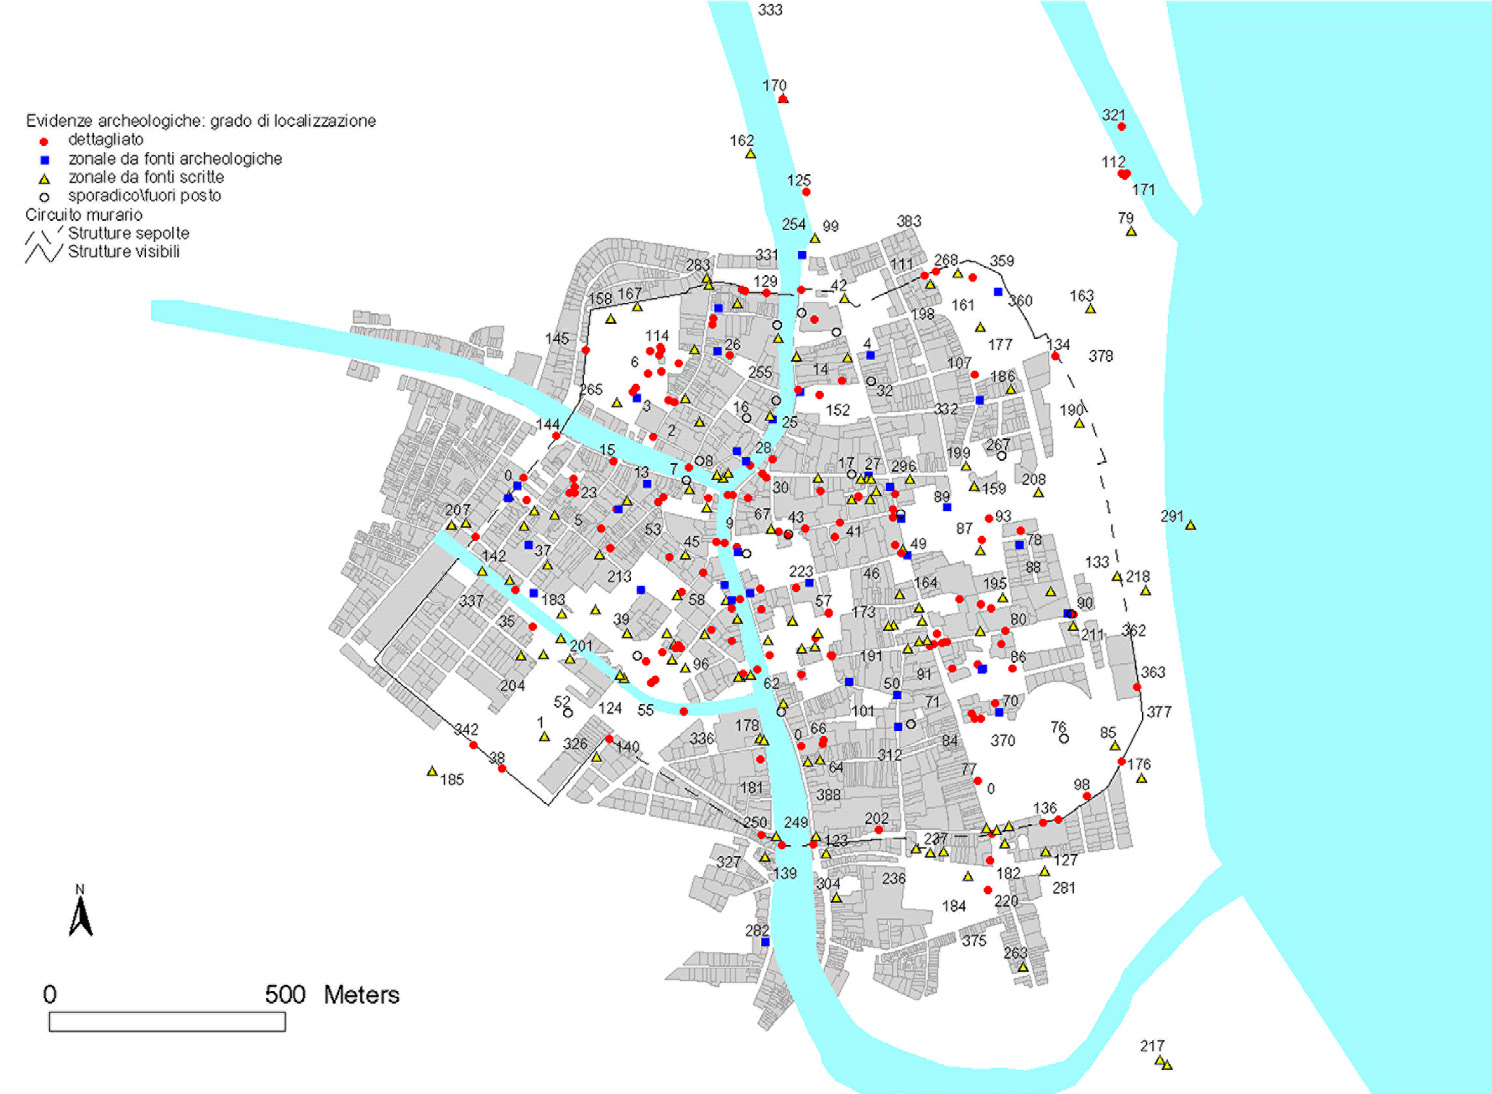1492x1094 pixels.
Task: Click the blue square legend symbol
Action: (x=45, y=160)
